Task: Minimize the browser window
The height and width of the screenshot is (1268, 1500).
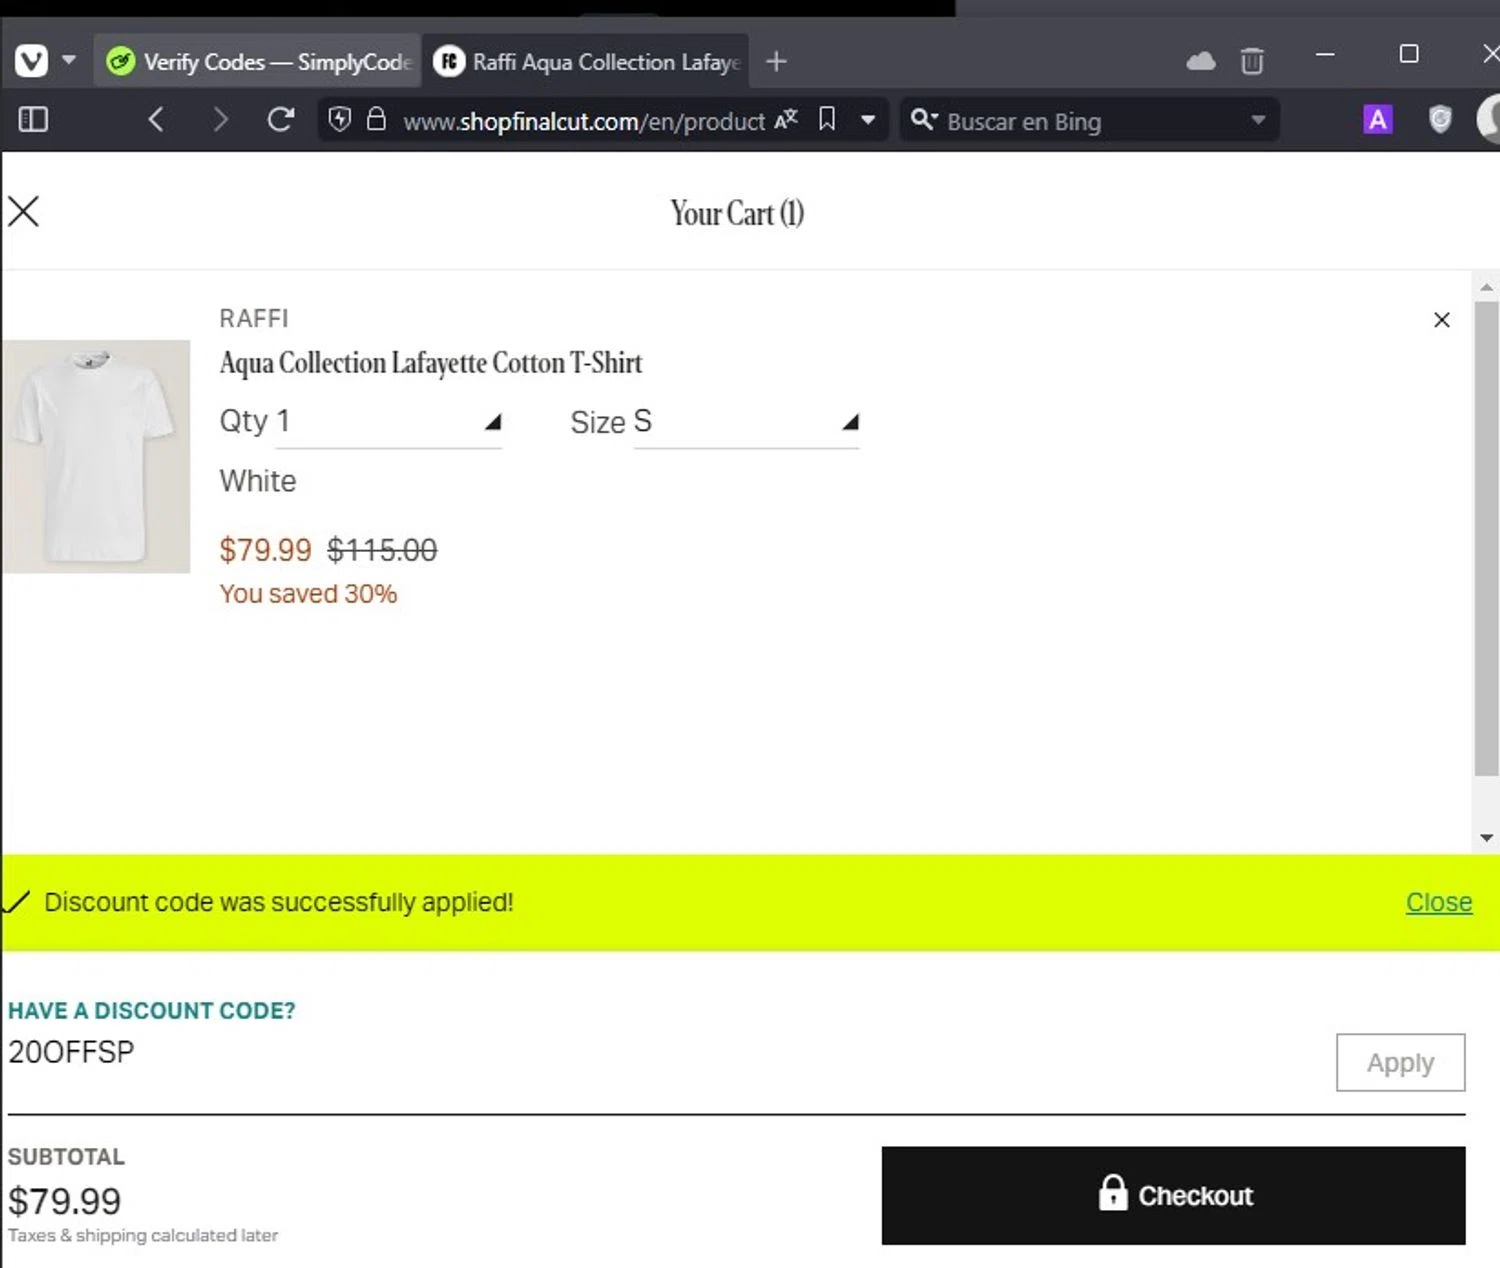Action: [1325, 54]
